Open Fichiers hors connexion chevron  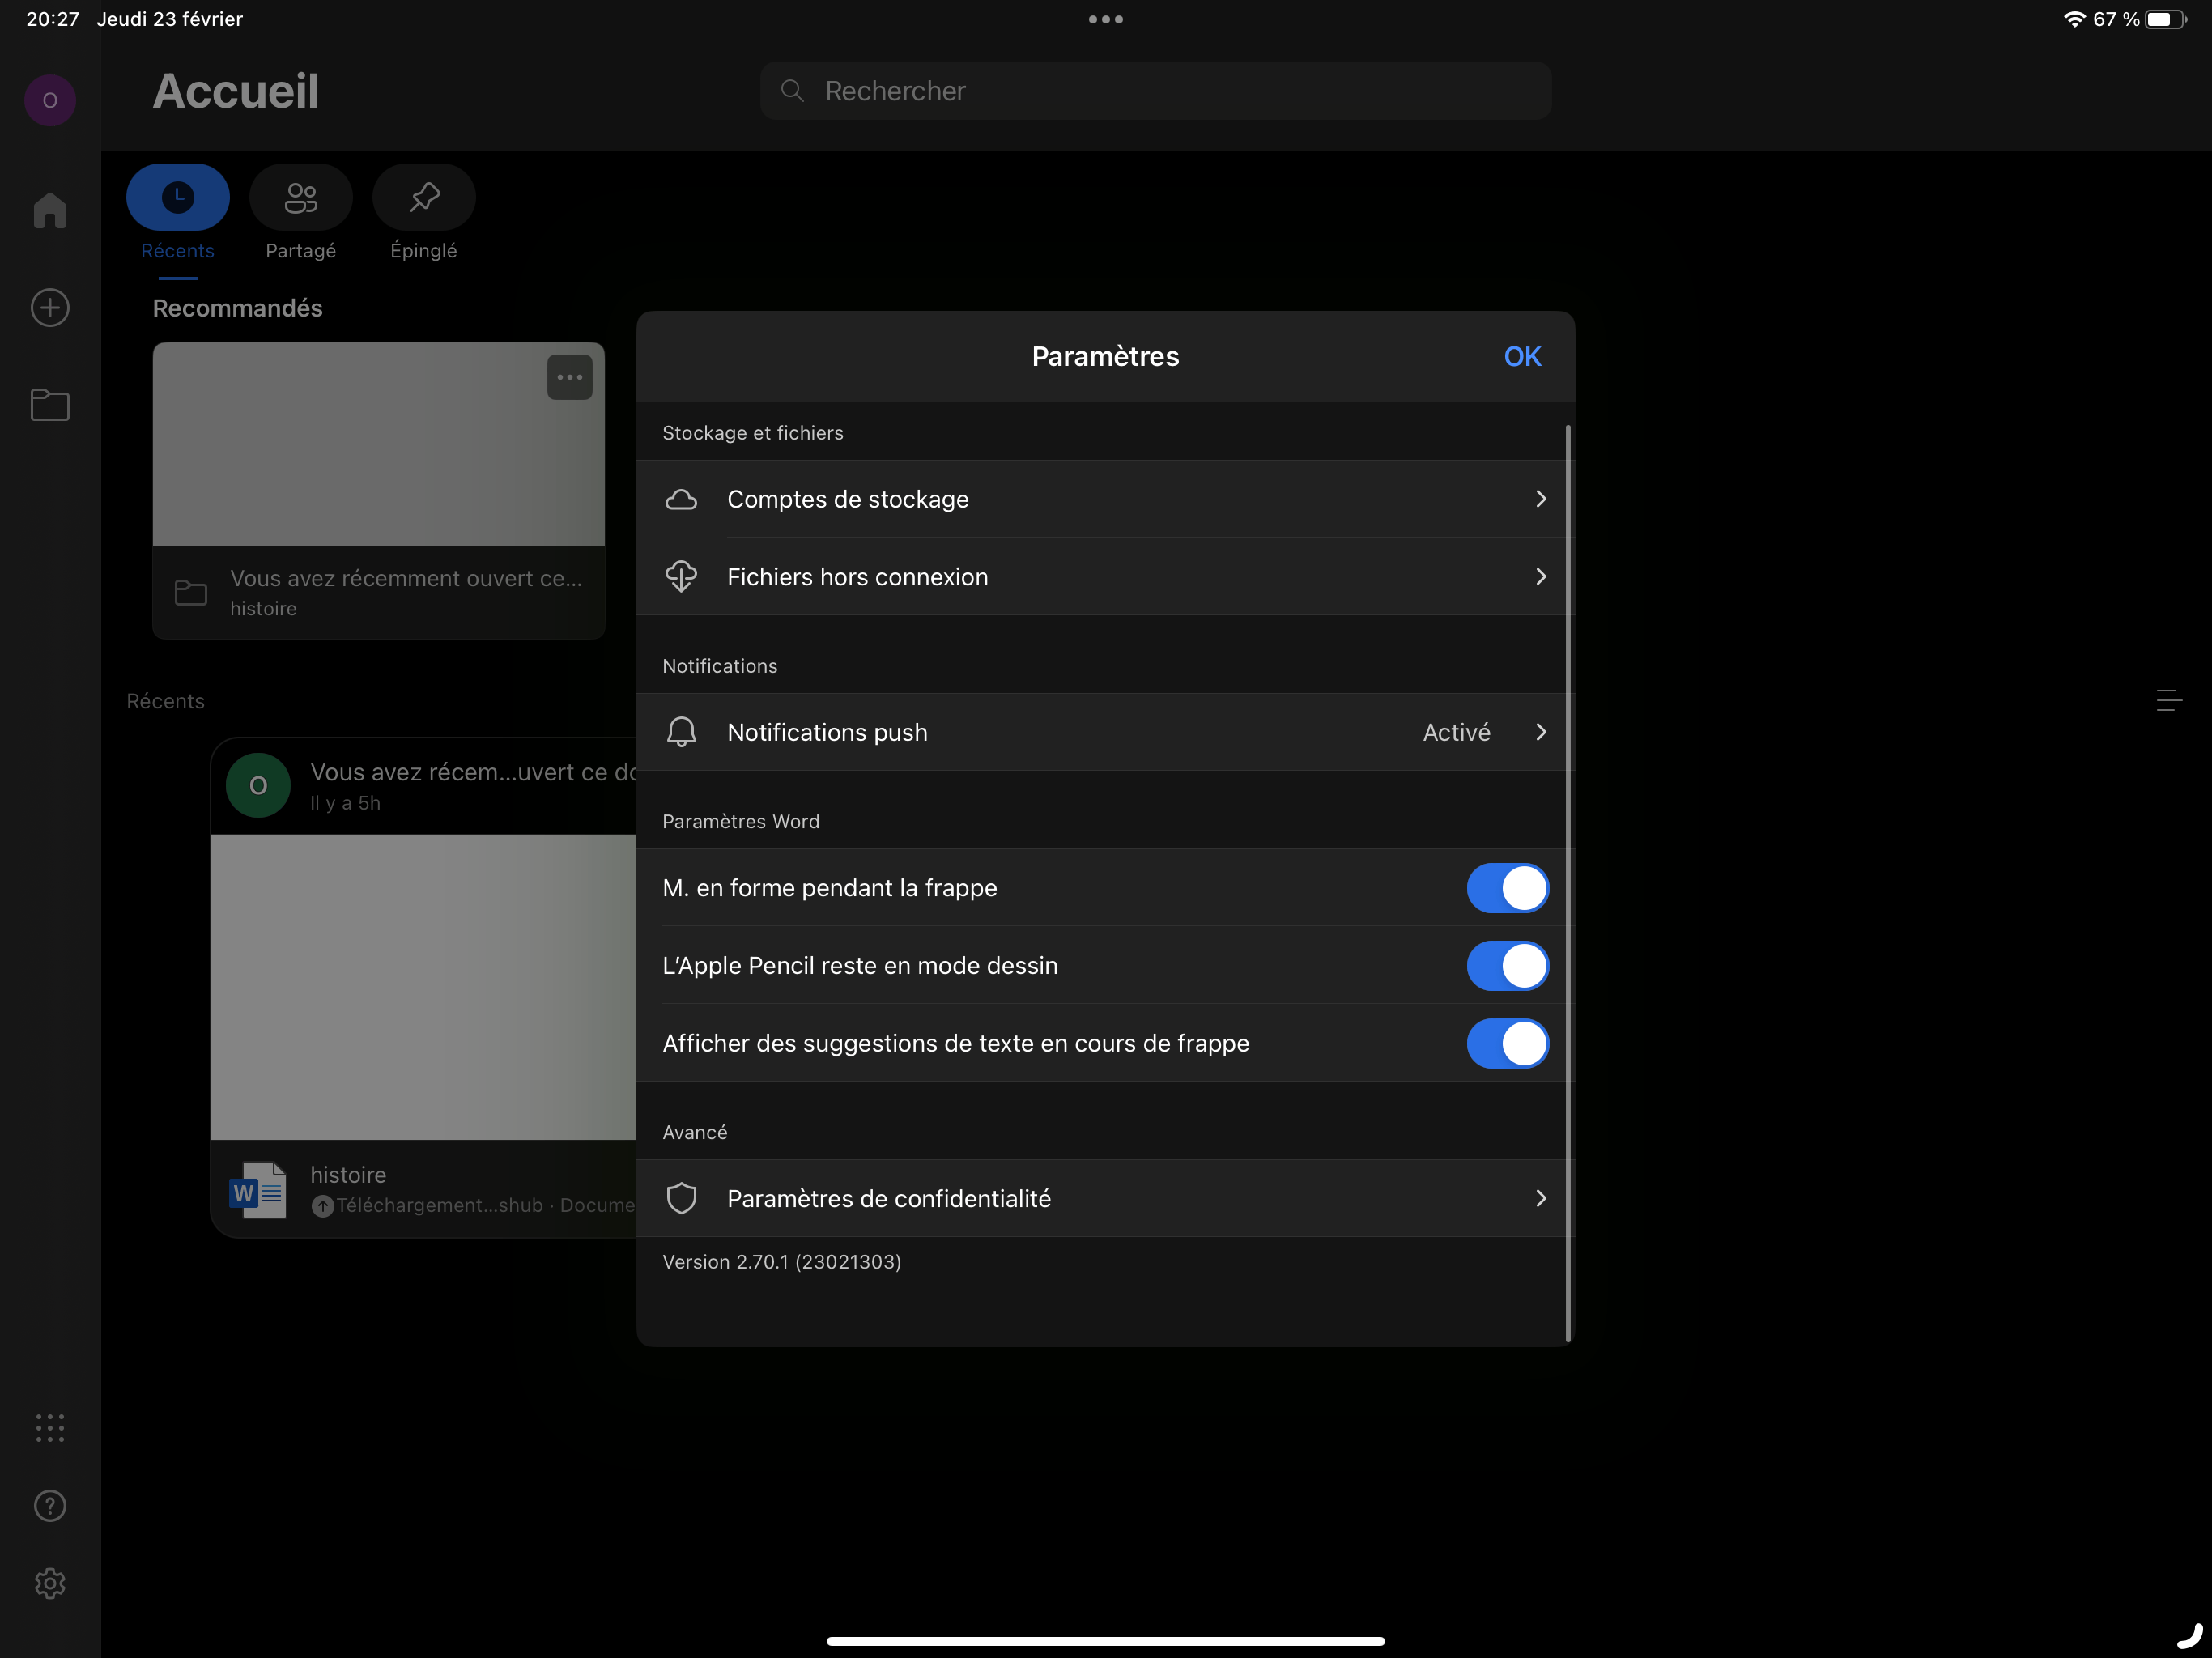click(x=1540, y=577)
